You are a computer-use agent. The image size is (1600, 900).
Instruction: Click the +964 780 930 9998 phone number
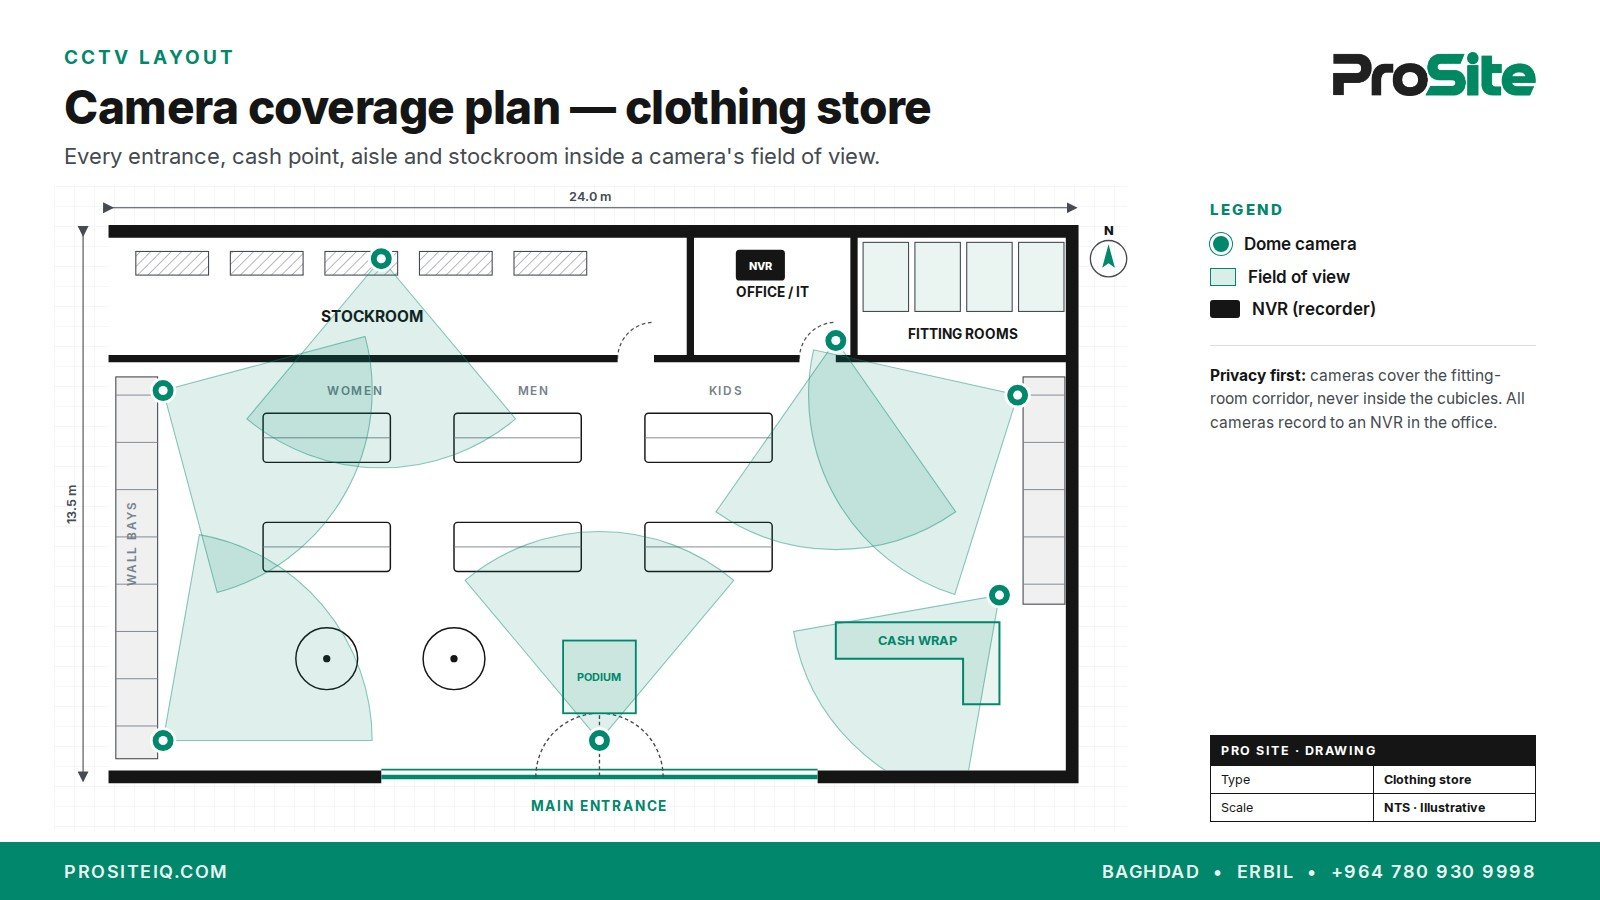[x=1433, y=872]
